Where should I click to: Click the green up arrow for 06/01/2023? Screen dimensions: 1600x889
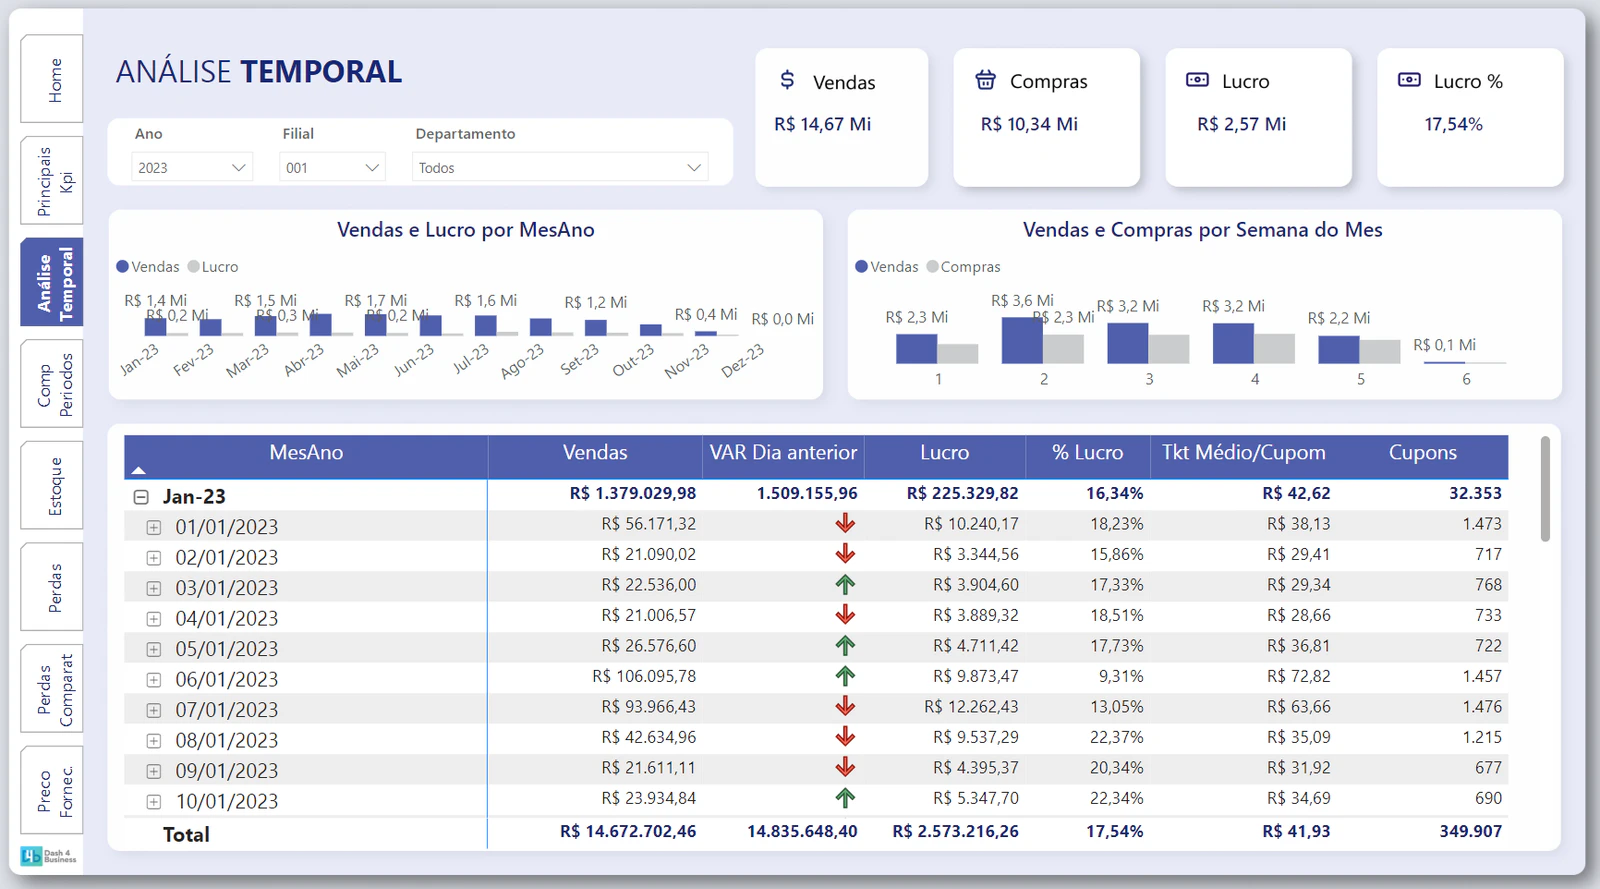click(x=845, y=676)
